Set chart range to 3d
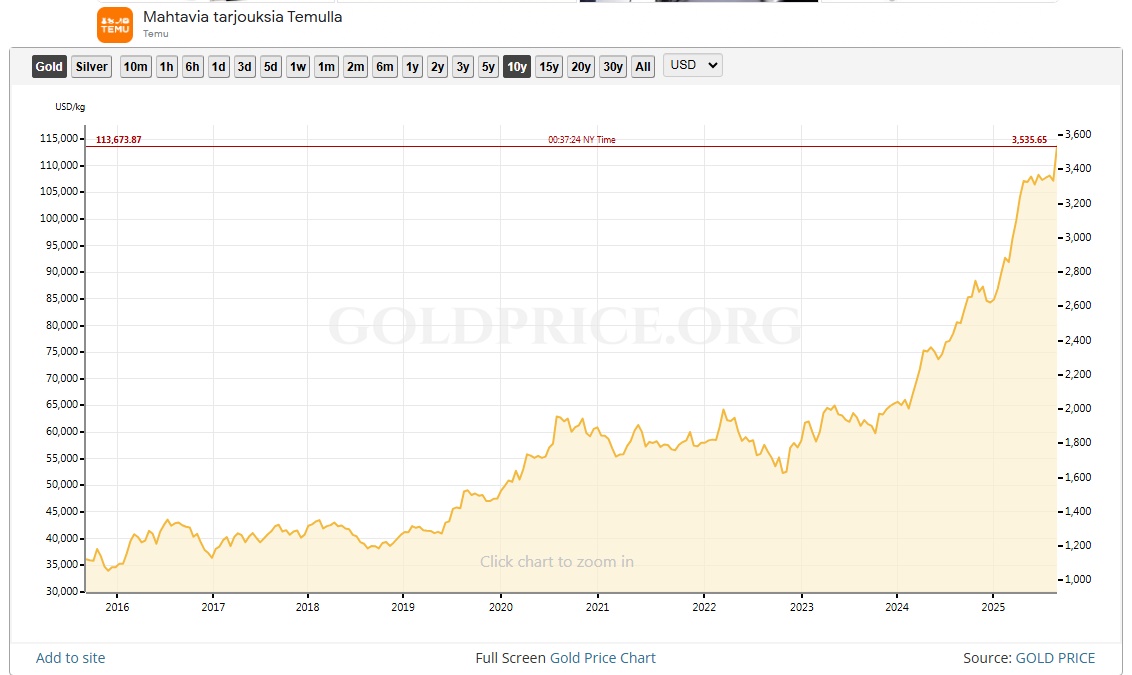 245,66
